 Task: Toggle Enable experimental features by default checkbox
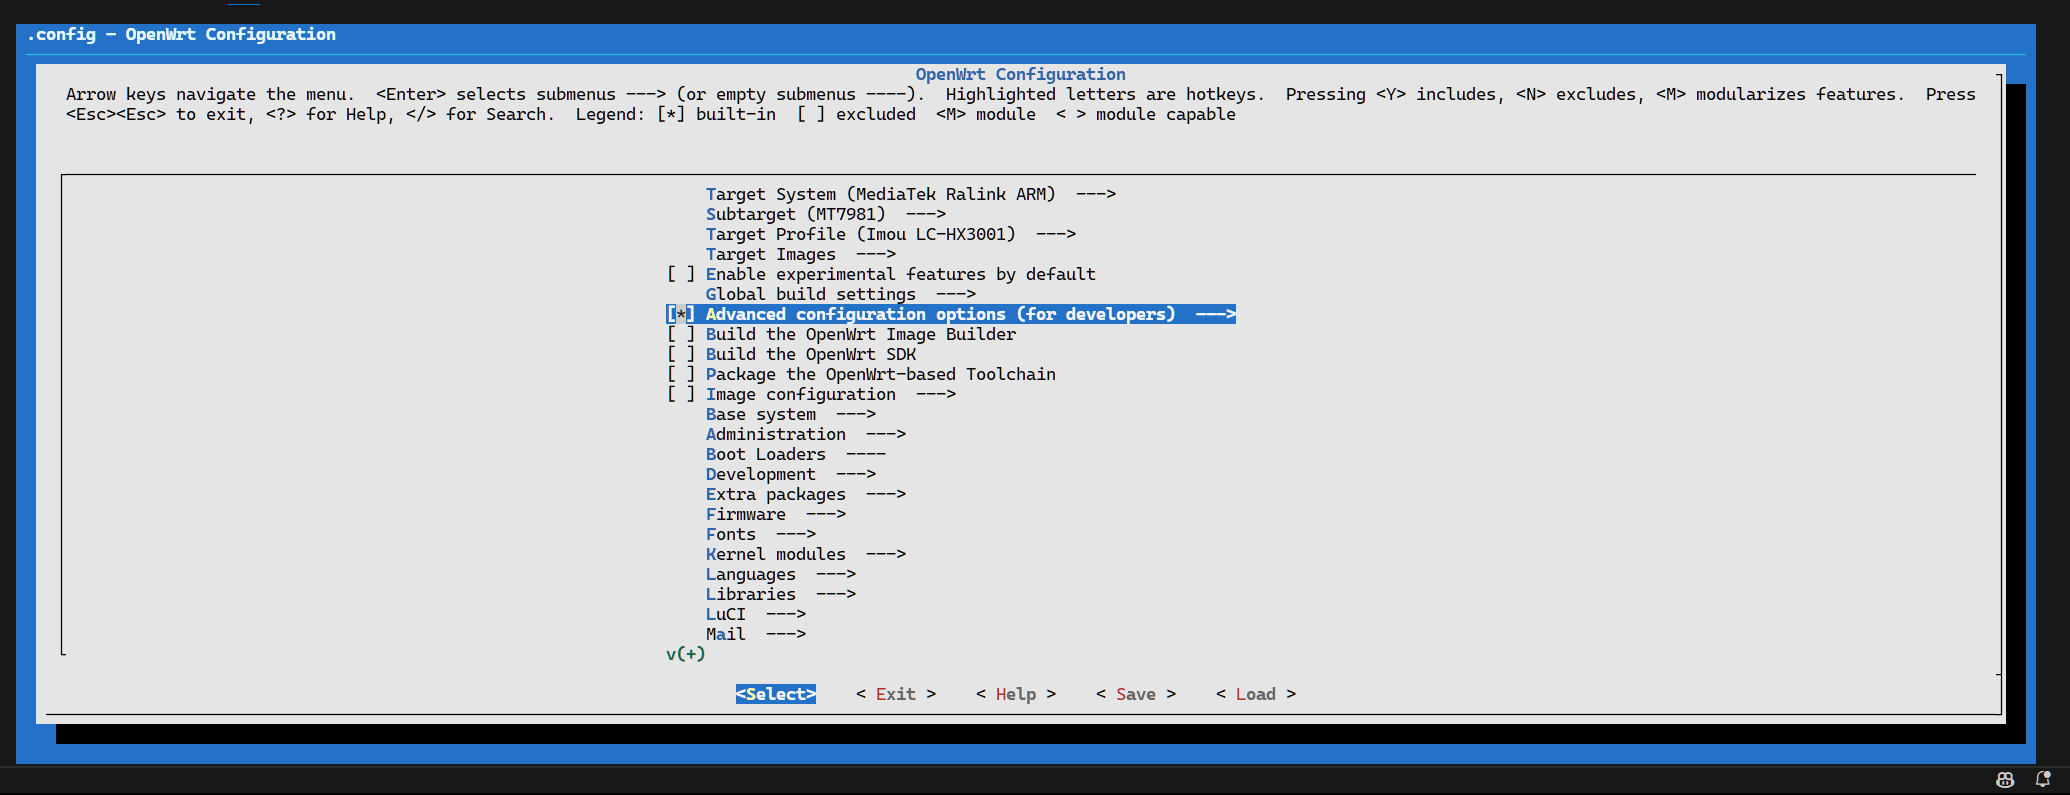681,274
